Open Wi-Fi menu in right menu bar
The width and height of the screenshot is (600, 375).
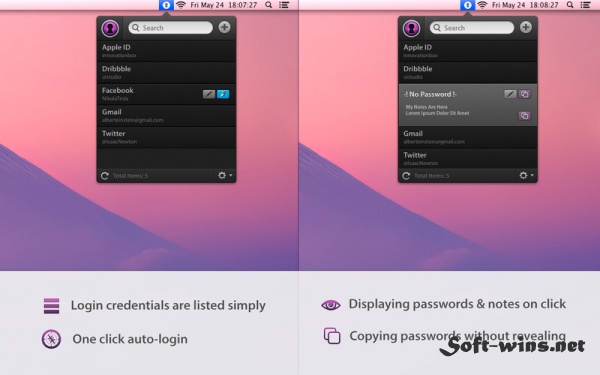click(x=482, y=5)
